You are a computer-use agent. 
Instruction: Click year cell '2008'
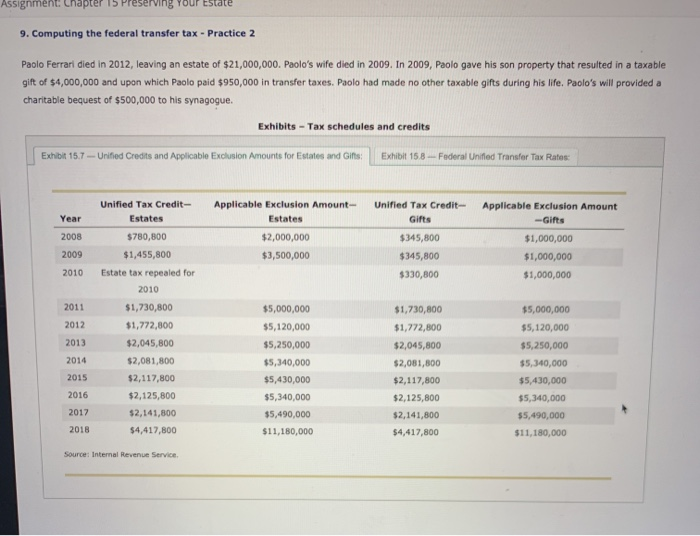tap(71, 237)
